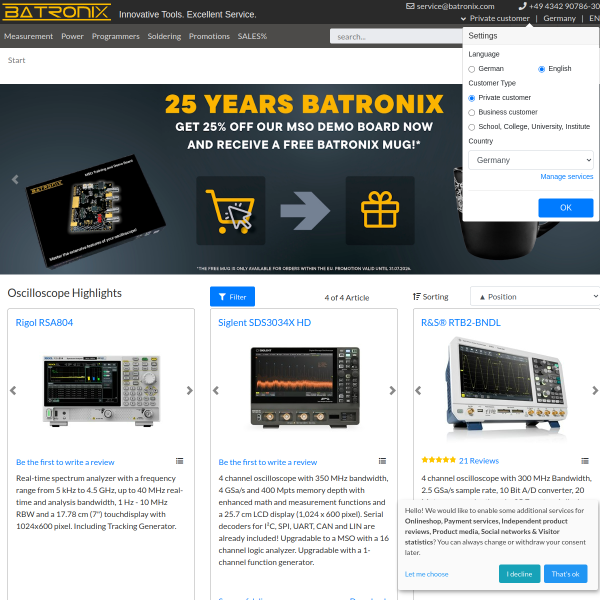Open the Siglent SDS3034X HD product title
The image size is (600, 600).
pyautogui.click(x=264, y=323)
